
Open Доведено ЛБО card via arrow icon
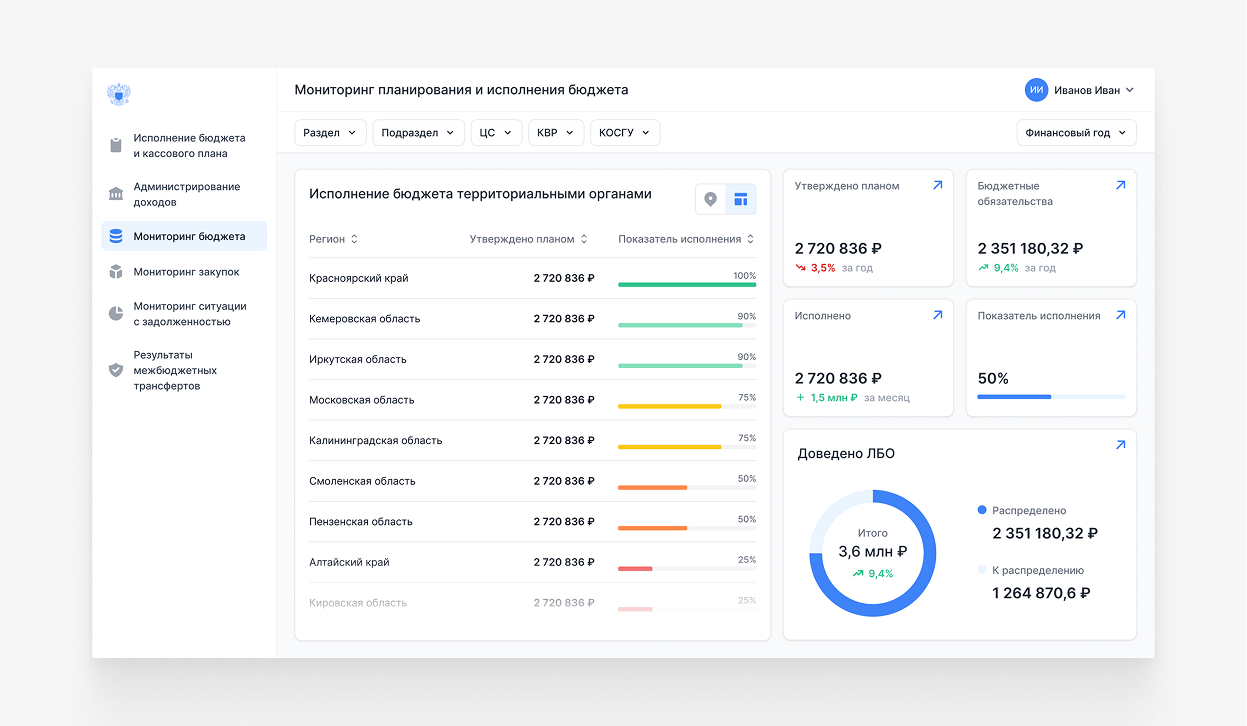[1120, 445]
